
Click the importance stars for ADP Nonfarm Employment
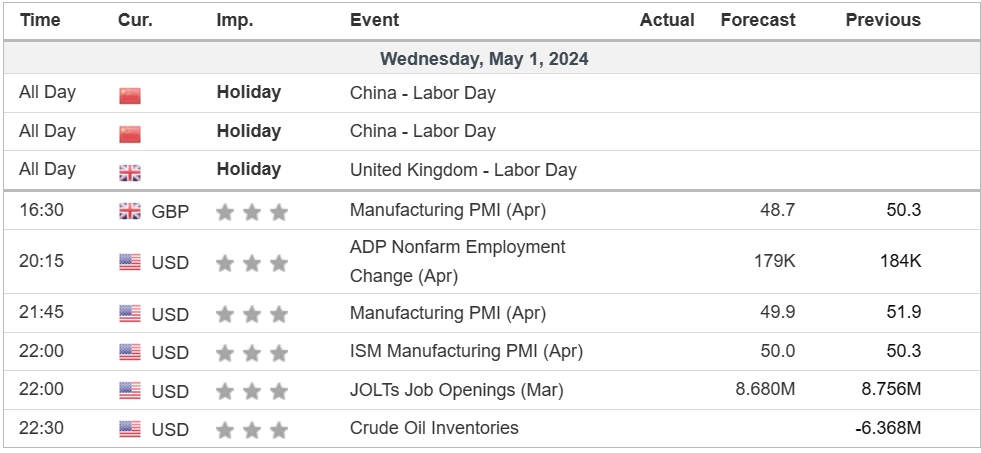tap(252, 262)
